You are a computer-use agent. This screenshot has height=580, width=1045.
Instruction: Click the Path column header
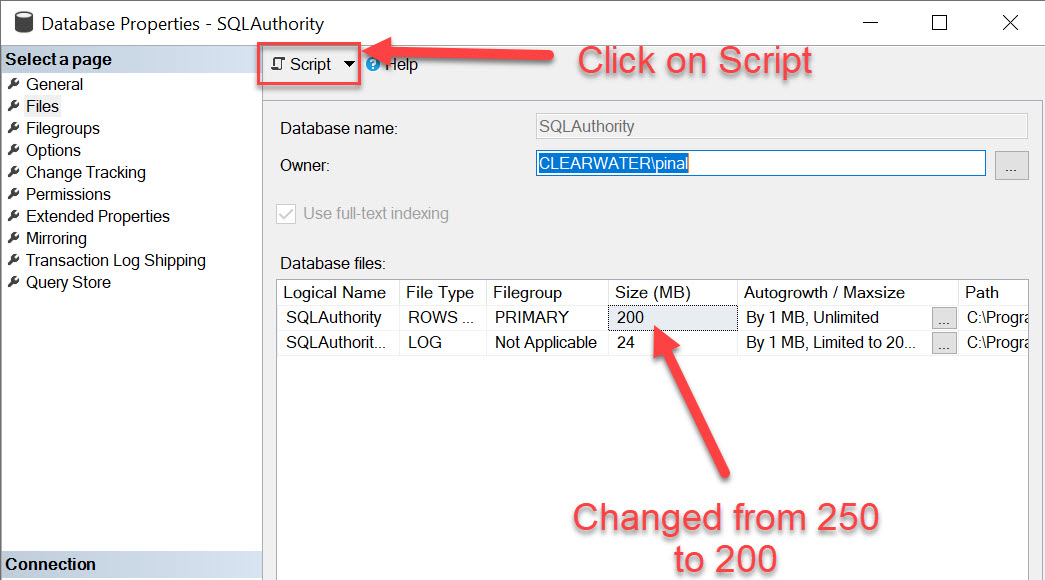(x=993, y=293)
